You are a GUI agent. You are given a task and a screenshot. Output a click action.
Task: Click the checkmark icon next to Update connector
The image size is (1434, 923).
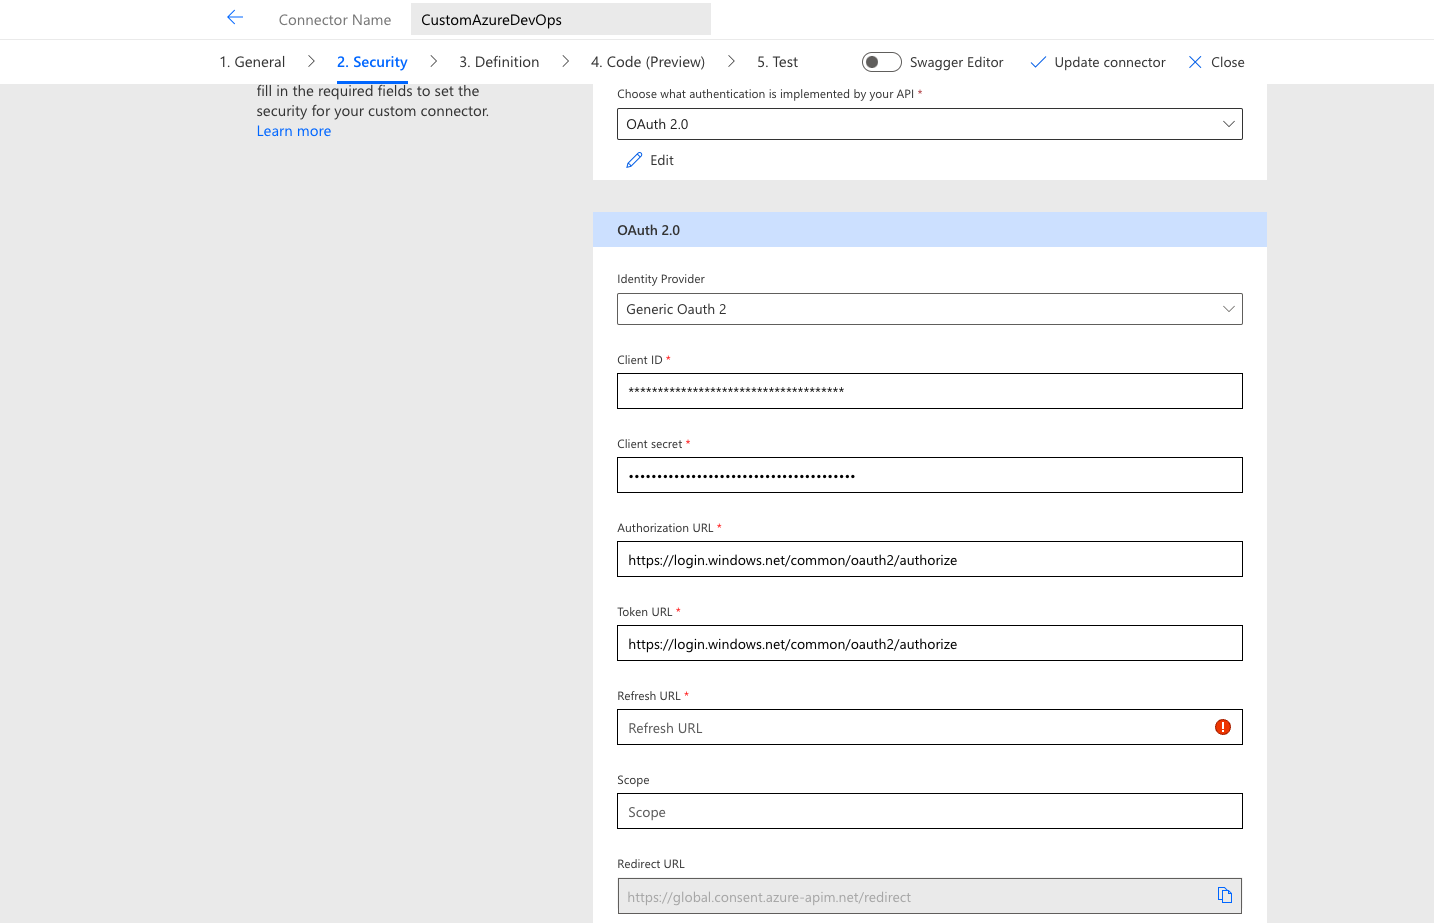(x=1038, y=61)
